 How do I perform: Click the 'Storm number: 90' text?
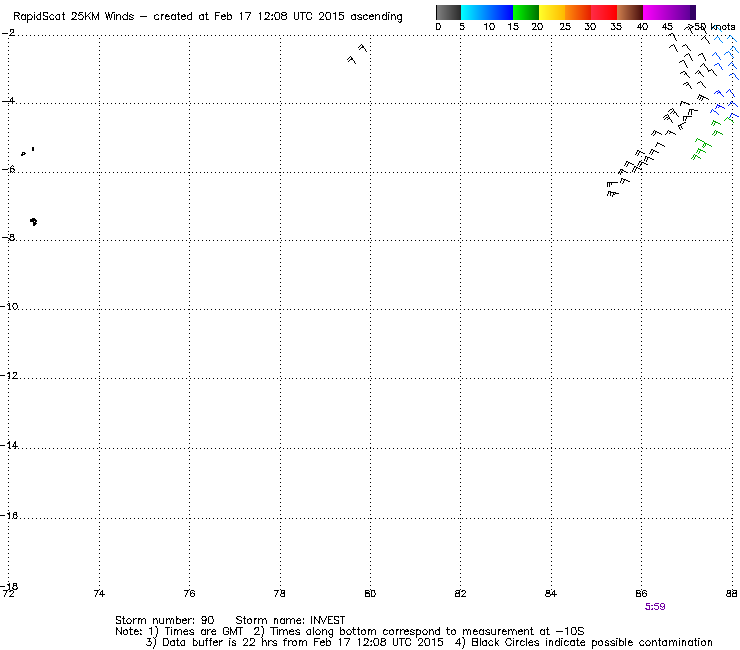point(165,620)
